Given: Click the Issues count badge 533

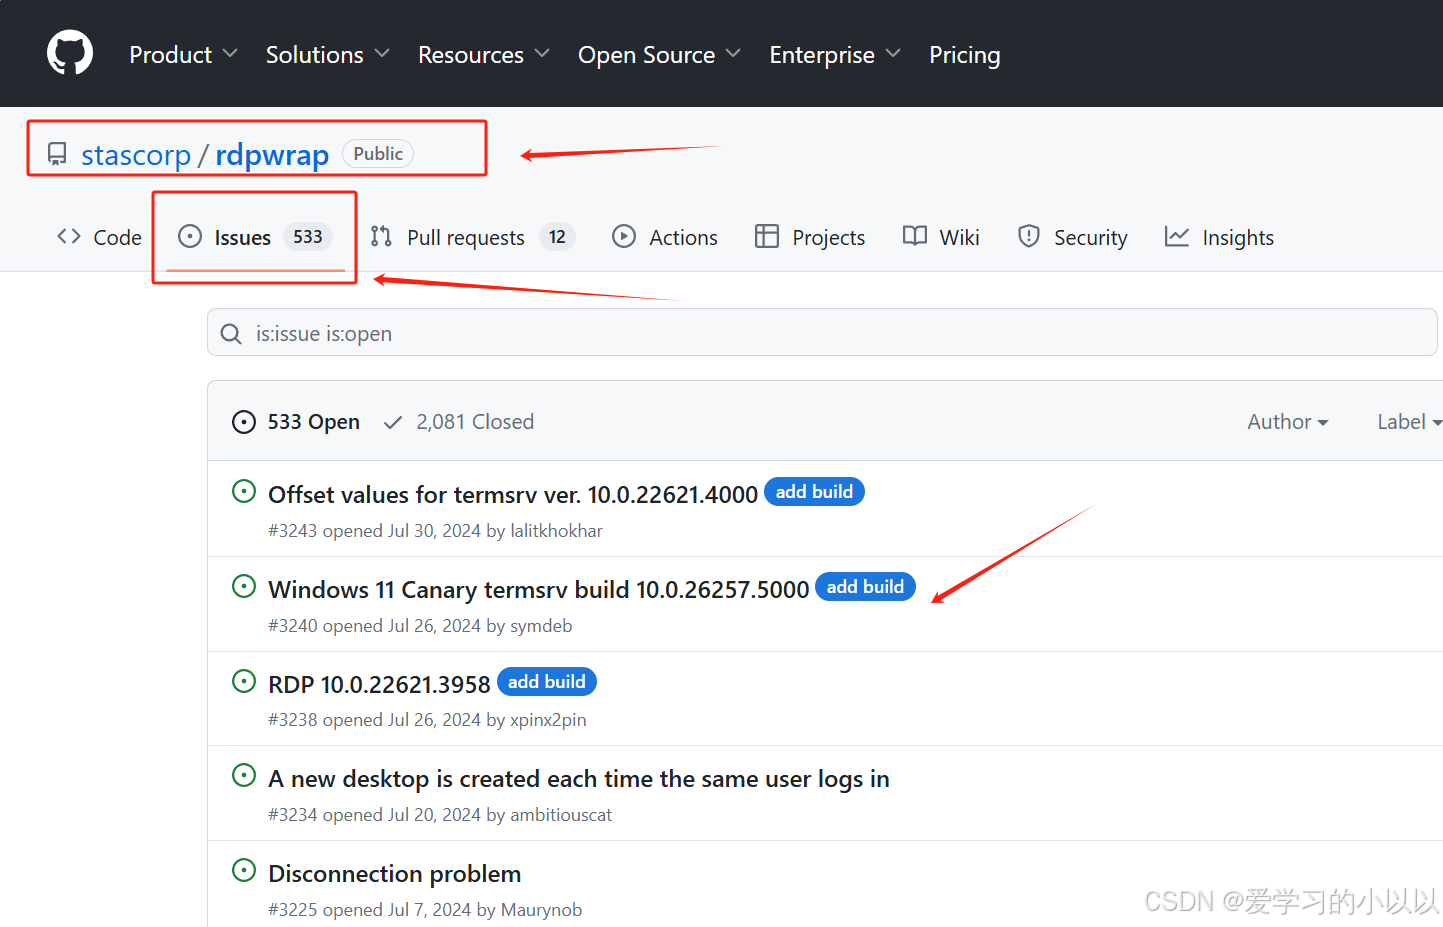Looking at the screenshot, I should pos(308,237).
